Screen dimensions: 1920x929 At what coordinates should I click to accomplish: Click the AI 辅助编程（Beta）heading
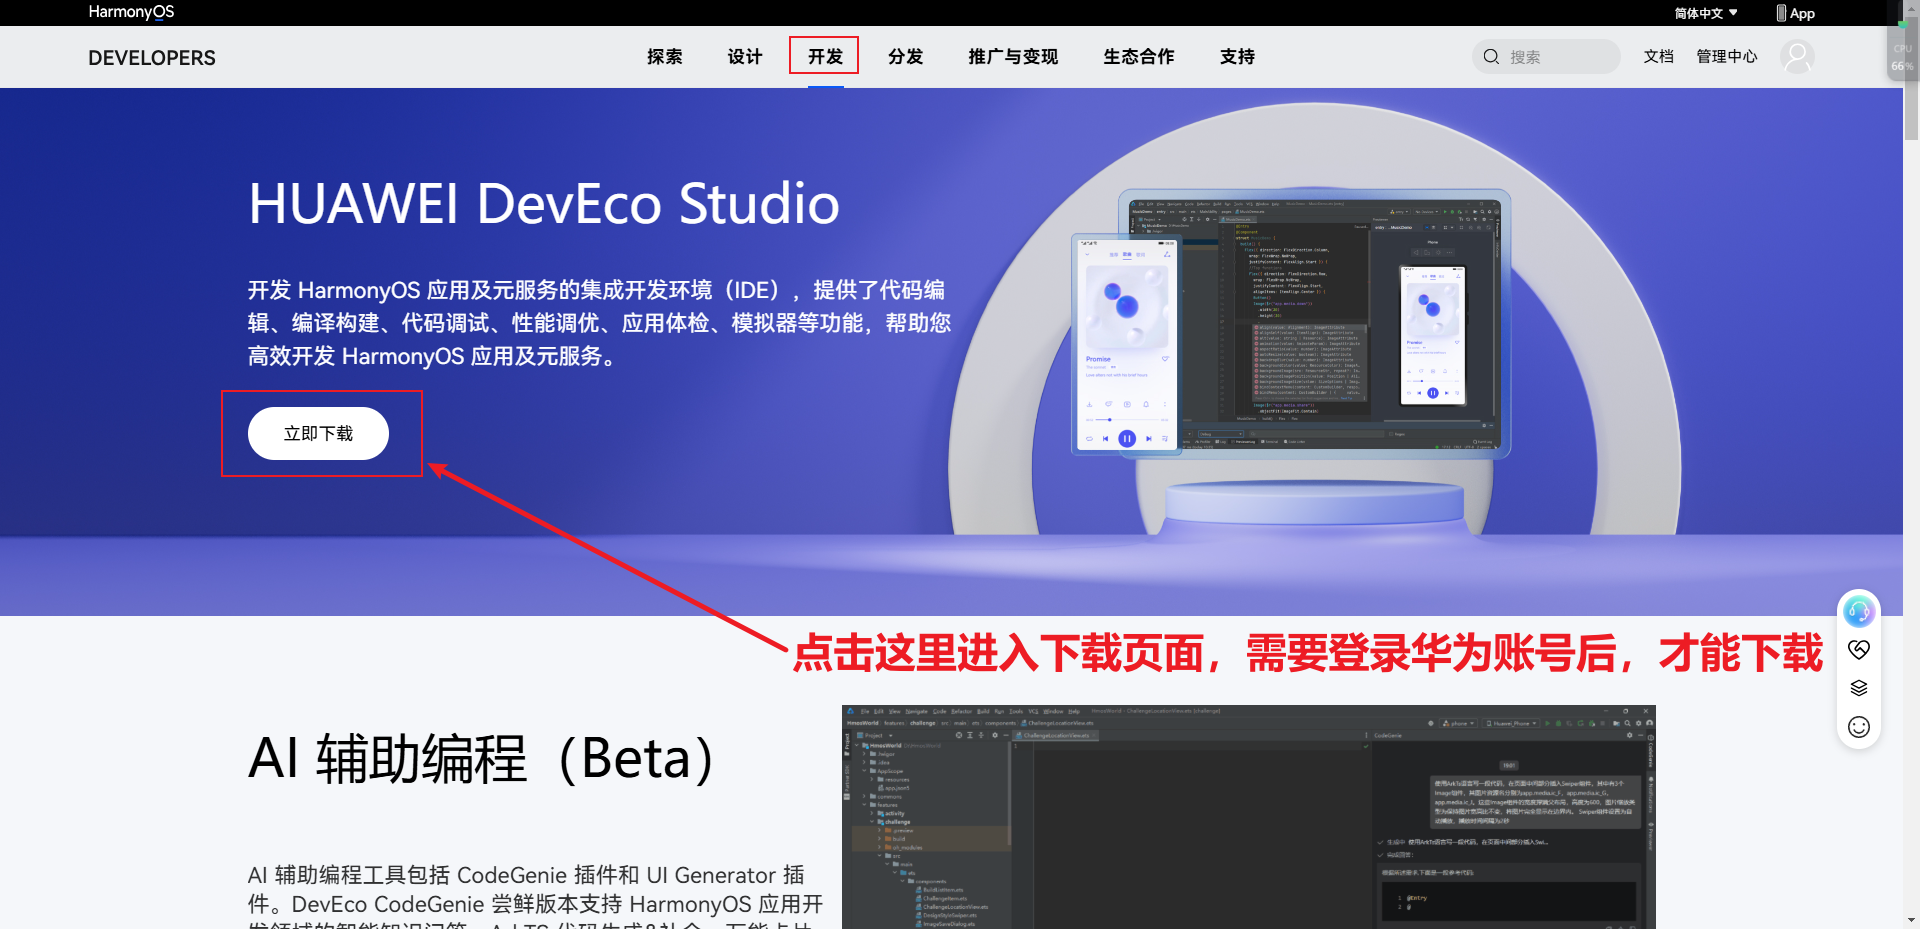(x=481, y=758)
